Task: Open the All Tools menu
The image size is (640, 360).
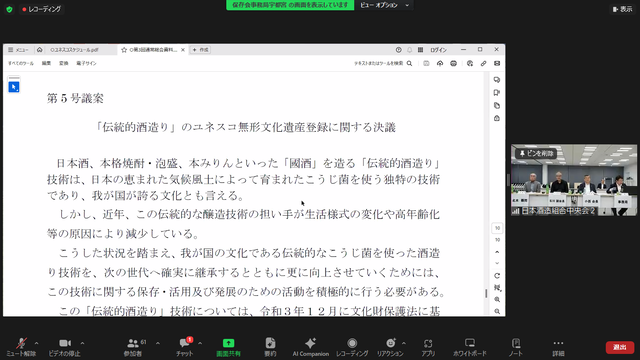Action: pyautogui.click(x=21, y=63)
